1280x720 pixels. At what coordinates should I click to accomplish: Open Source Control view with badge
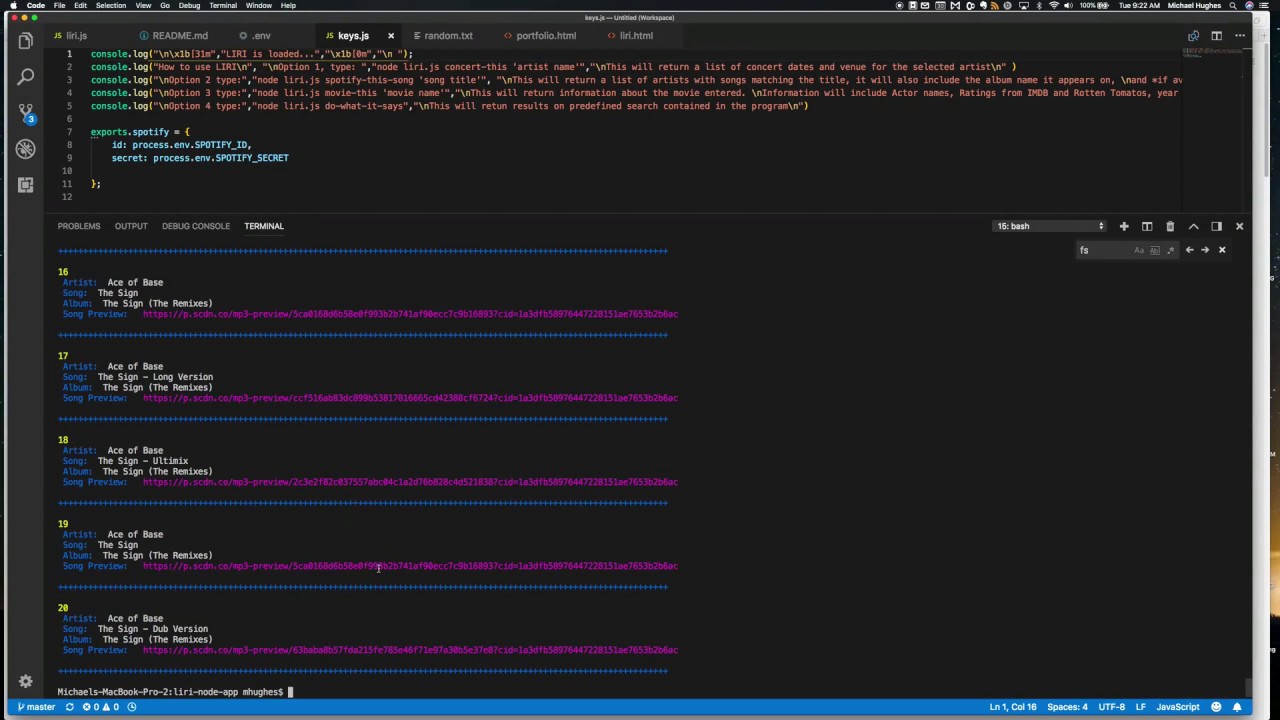pyautogui.click(x=25, y=113)
